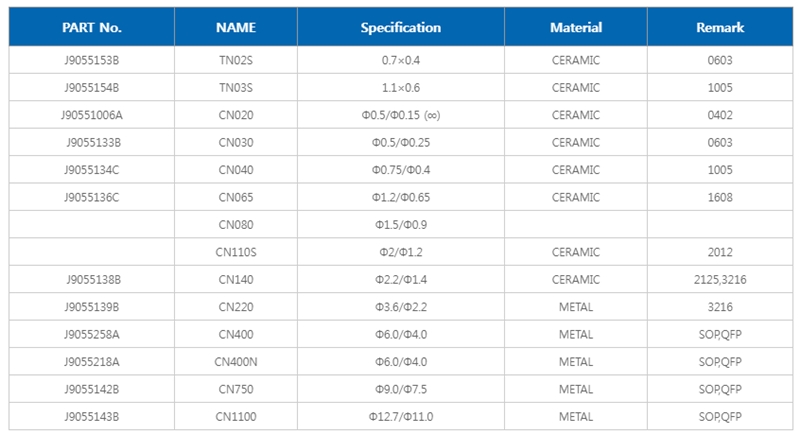Select METAL material for CN220 row
This screenshot has width=800, height=434.
coord(576,307)
